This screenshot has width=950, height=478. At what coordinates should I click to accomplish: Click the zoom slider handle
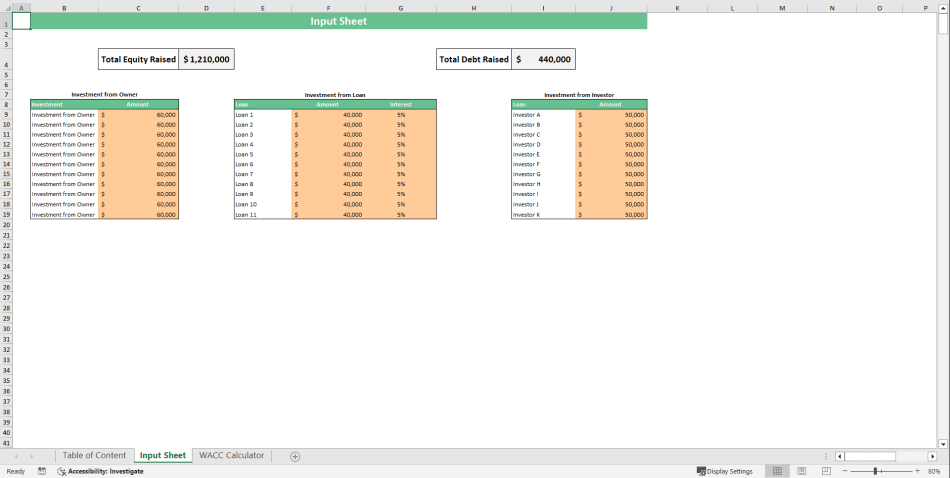(876, 471)
